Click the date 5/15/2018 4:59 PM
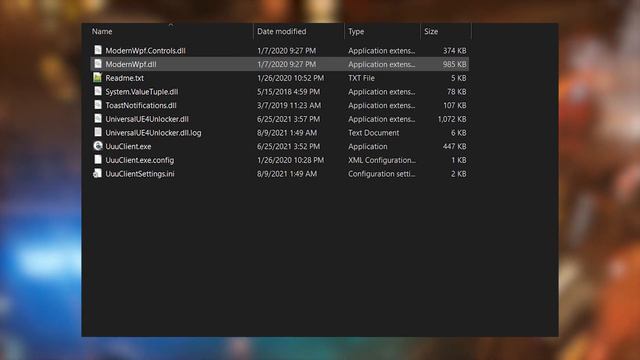The image size is (640, 360). (288, 92)
